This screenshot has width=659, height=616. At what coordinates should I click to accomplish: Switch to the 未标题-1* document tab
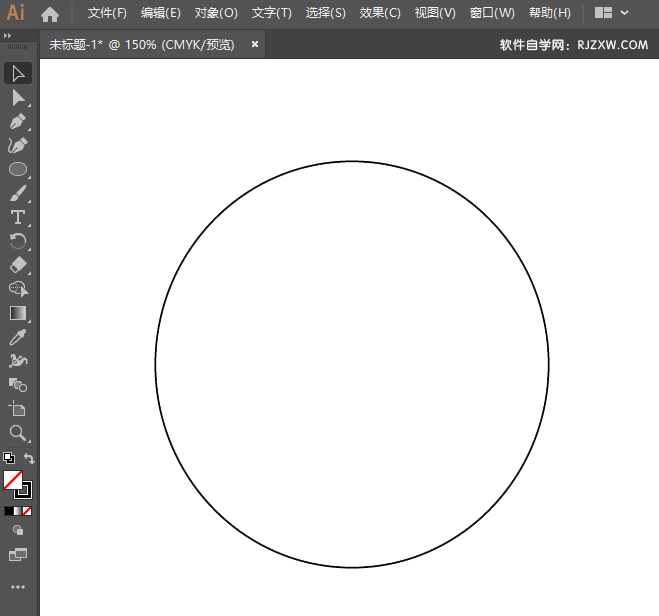[x=142, y=45]
